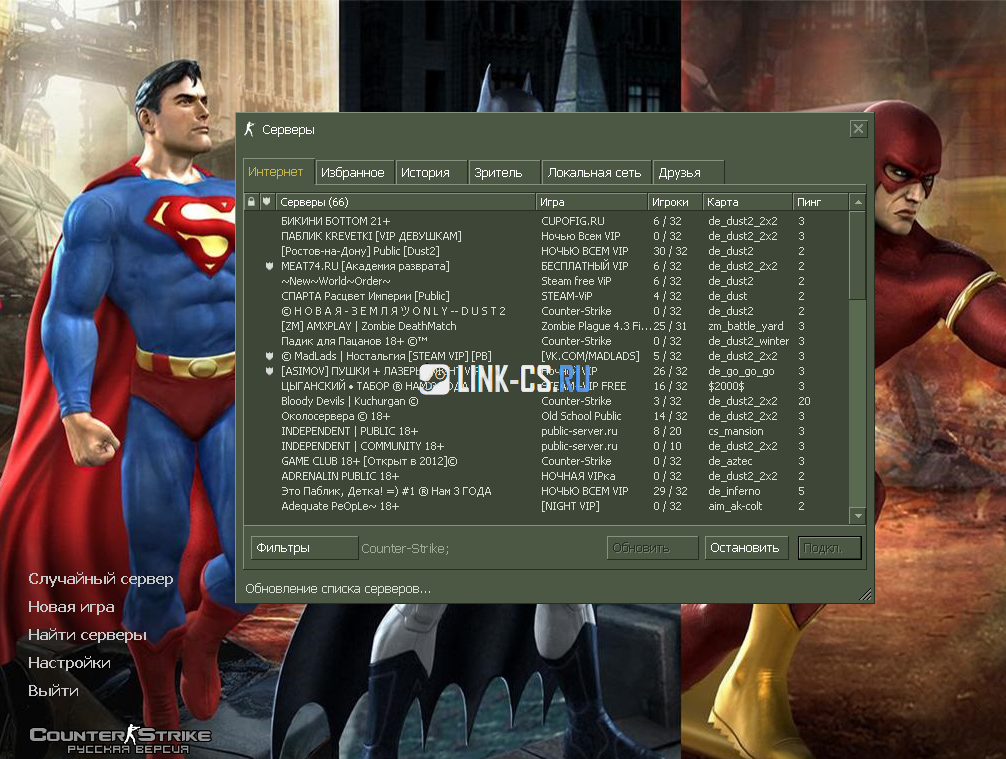Click the shield icon beside MadLads server
The height and width of the screenshot is (759, 1006).
click(268, 357)
